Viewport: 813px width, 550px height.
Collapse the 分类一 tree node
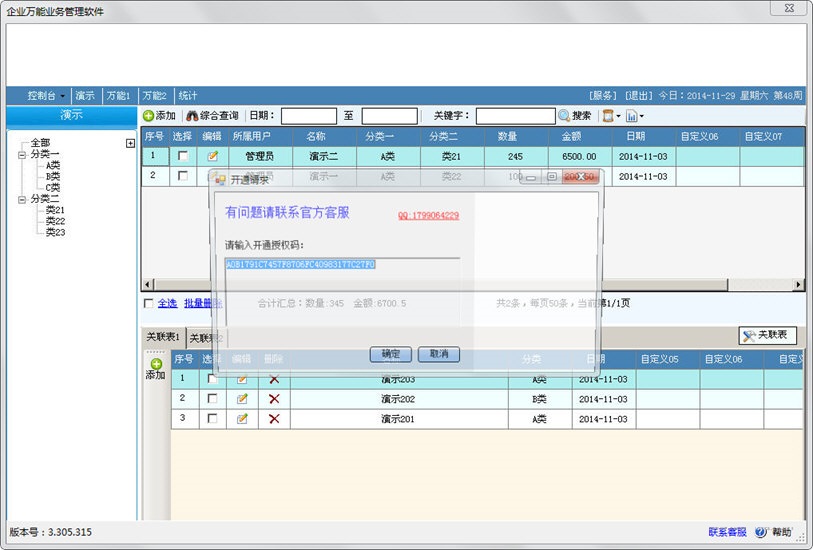(22, 155)
